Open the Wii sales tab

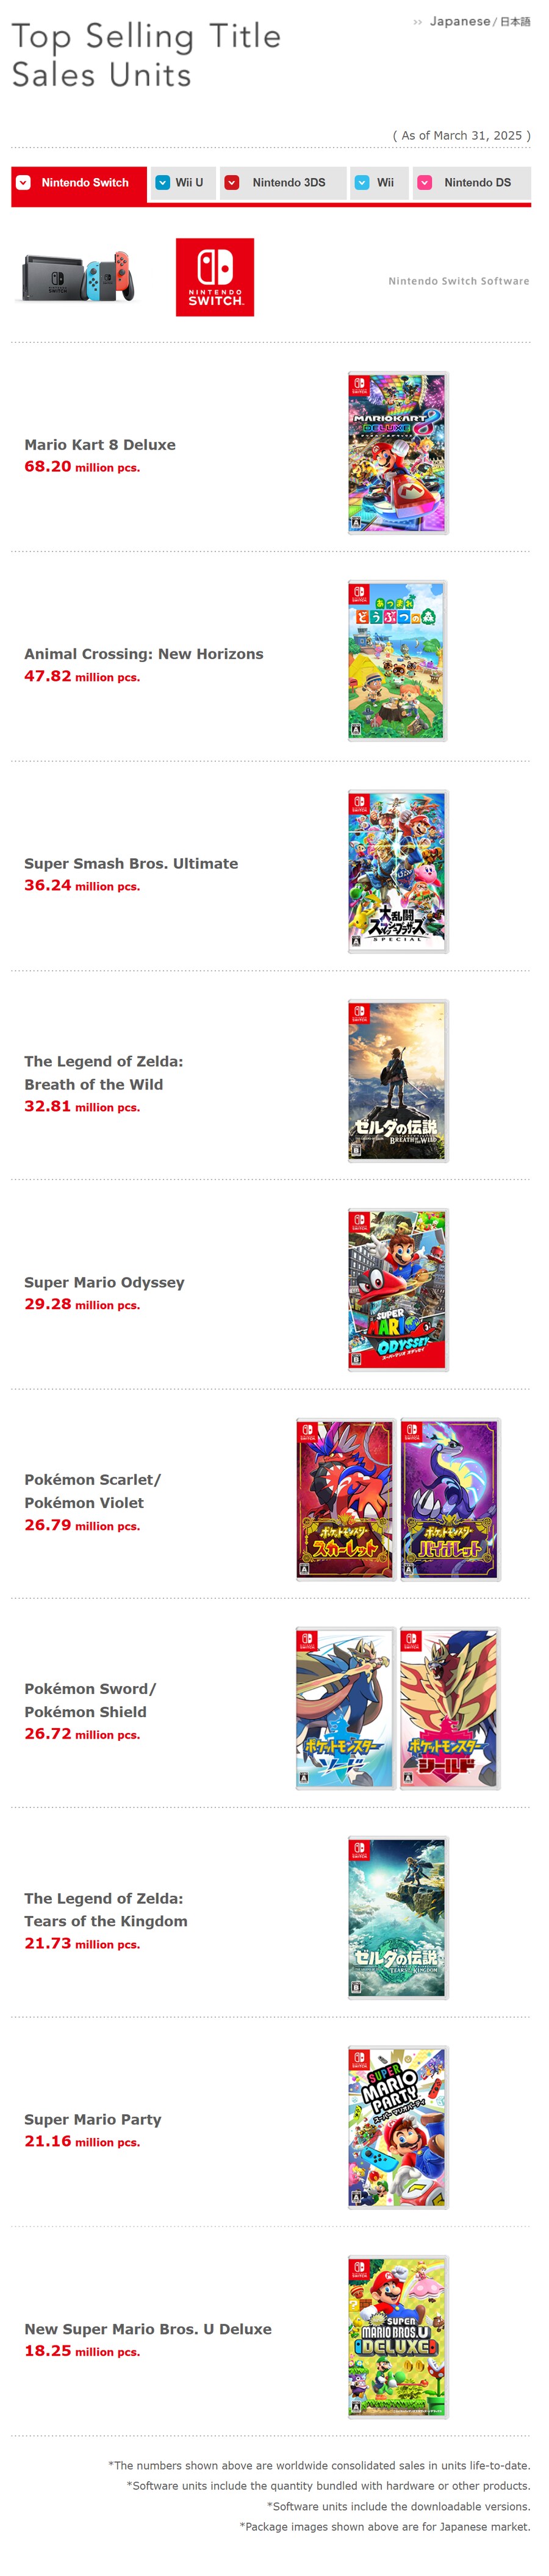click(379, 183)
